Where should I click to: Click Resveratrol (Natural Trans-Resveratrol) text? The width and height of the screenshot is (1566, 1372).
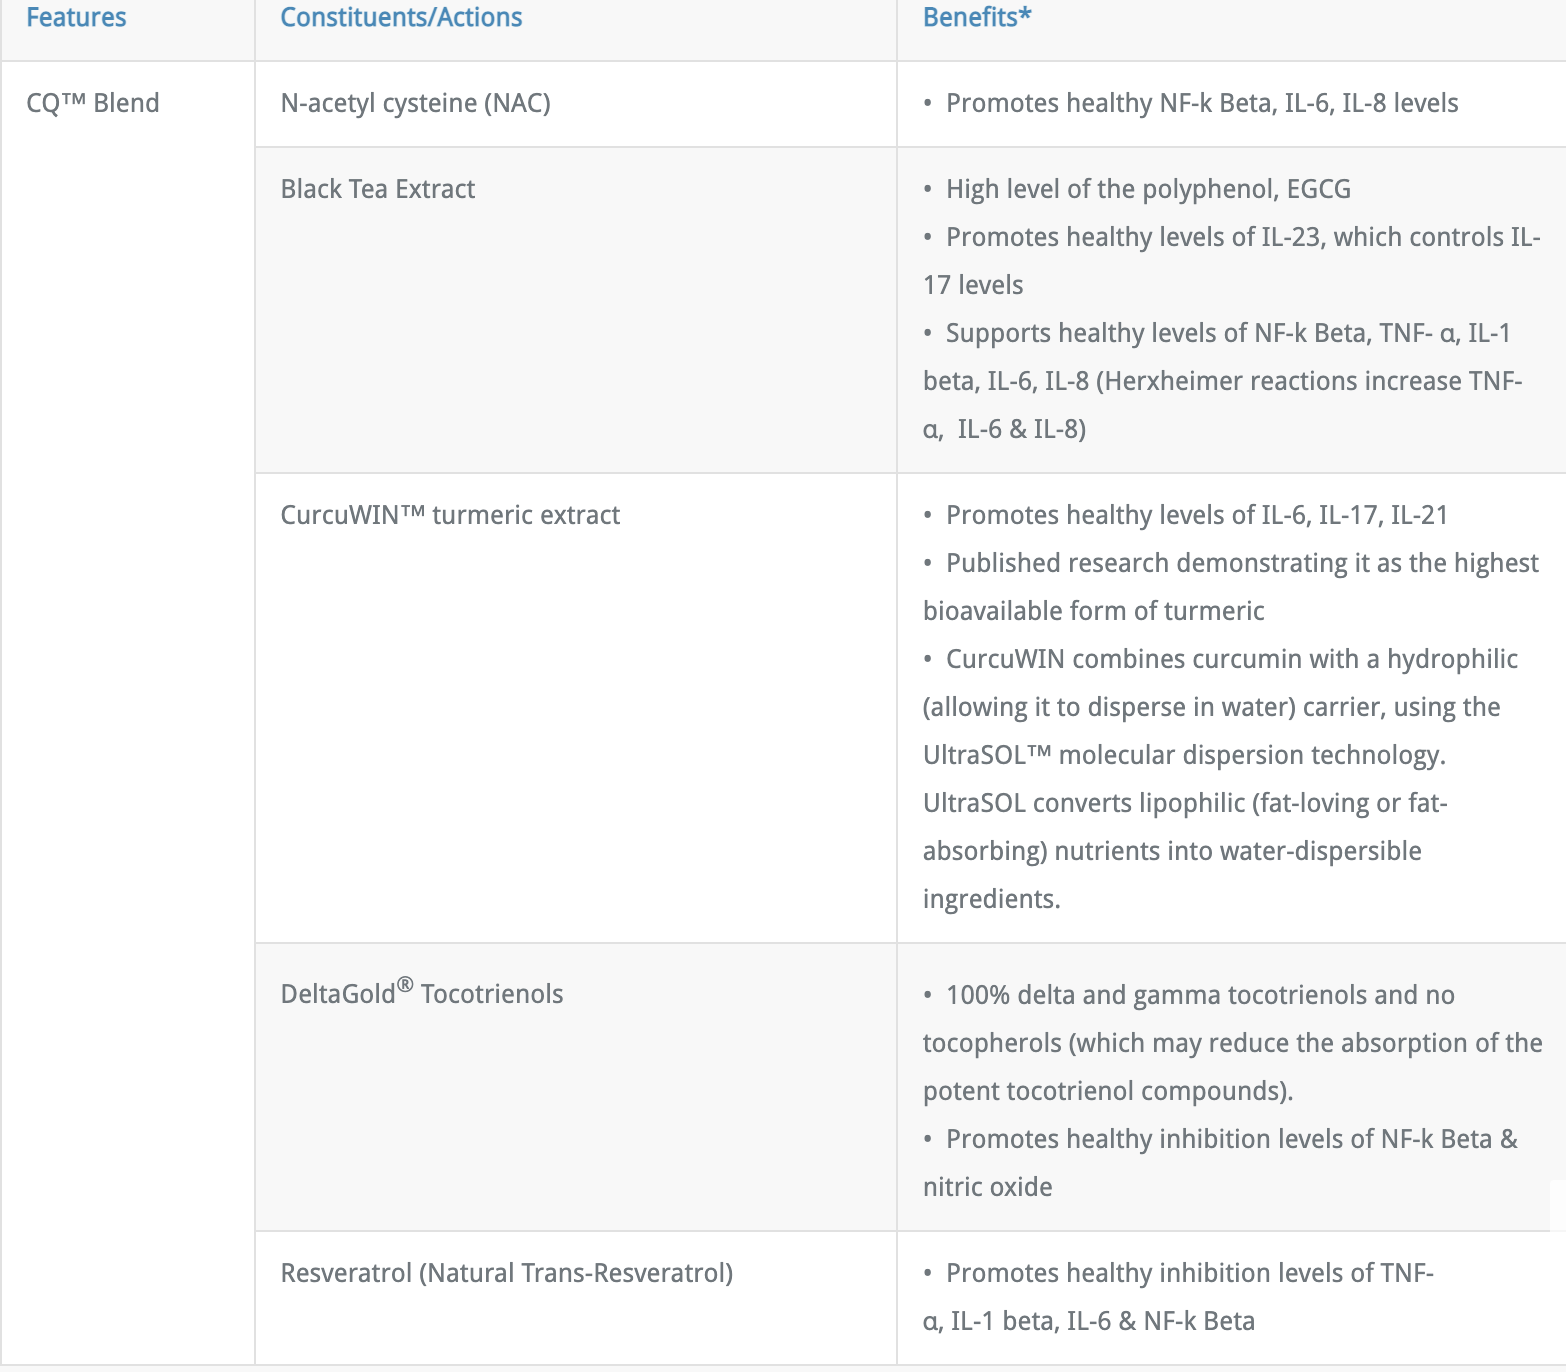(x=507, y=1273)
